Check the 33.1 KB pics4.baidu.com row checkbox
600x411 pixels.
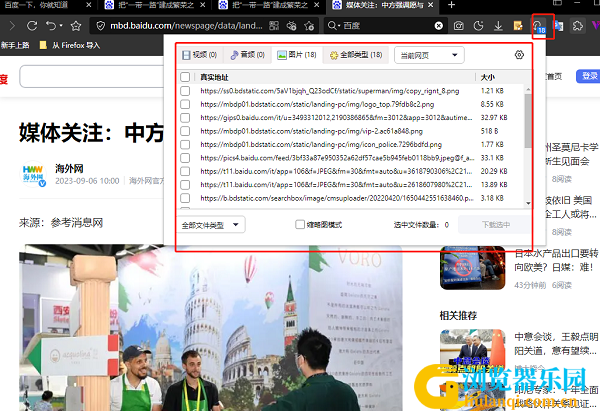point(185,158)
